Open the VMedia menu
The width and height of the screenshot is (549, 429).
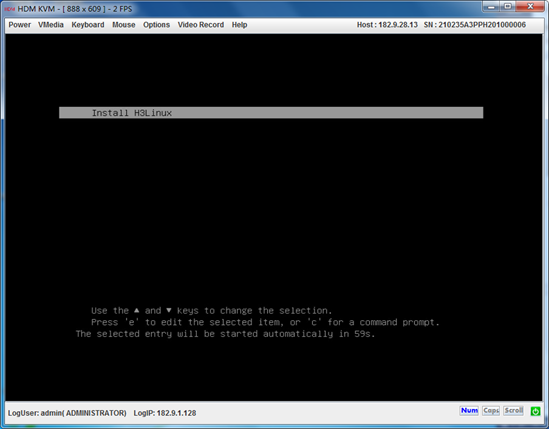(51, 25)
